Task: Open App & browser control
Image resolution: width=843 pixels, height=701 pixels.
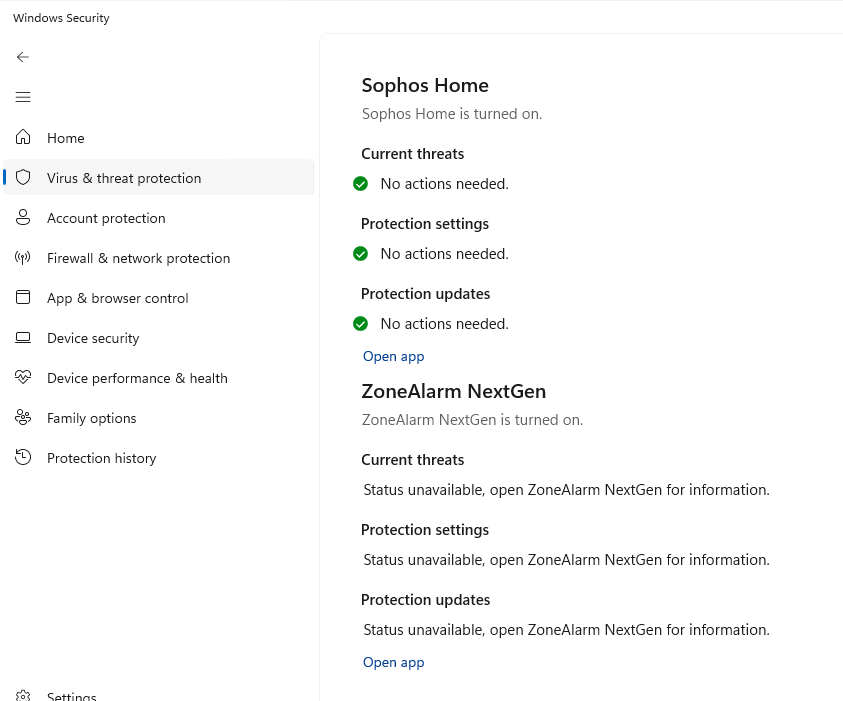Action: pos(159,298)
